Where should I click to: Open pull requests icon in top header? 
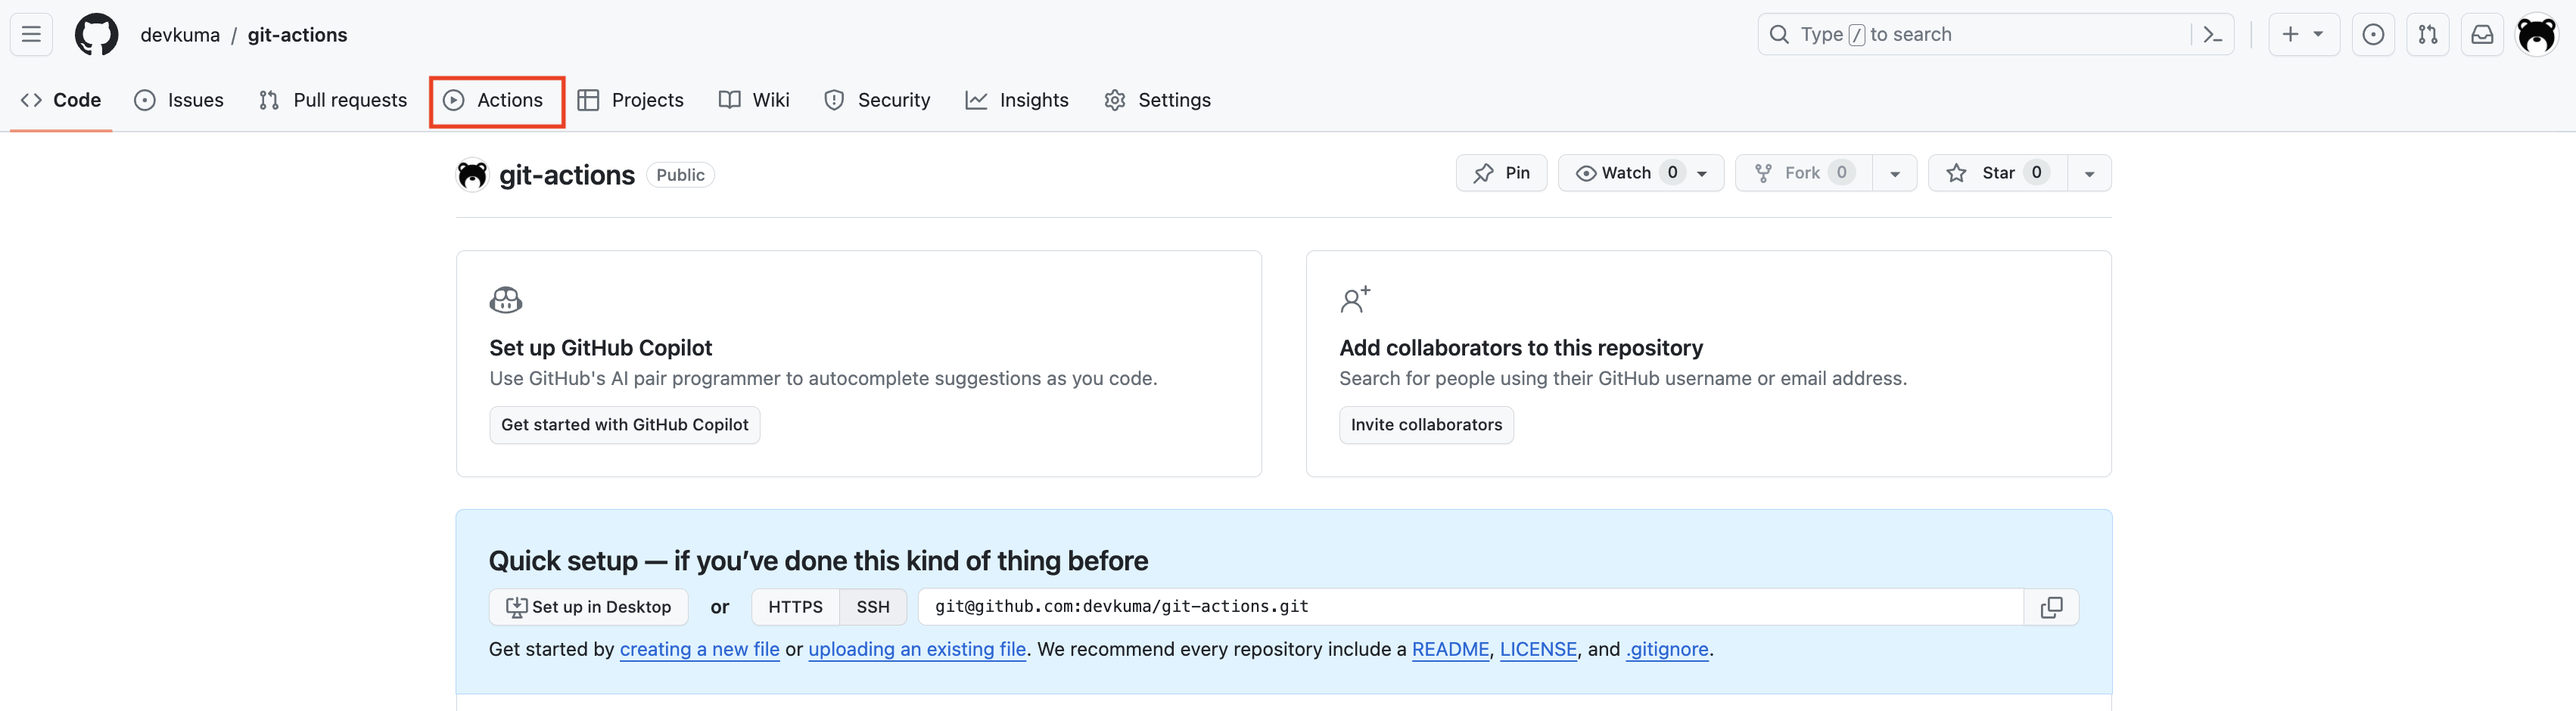pyautogui.click(x=2427, y=34)
